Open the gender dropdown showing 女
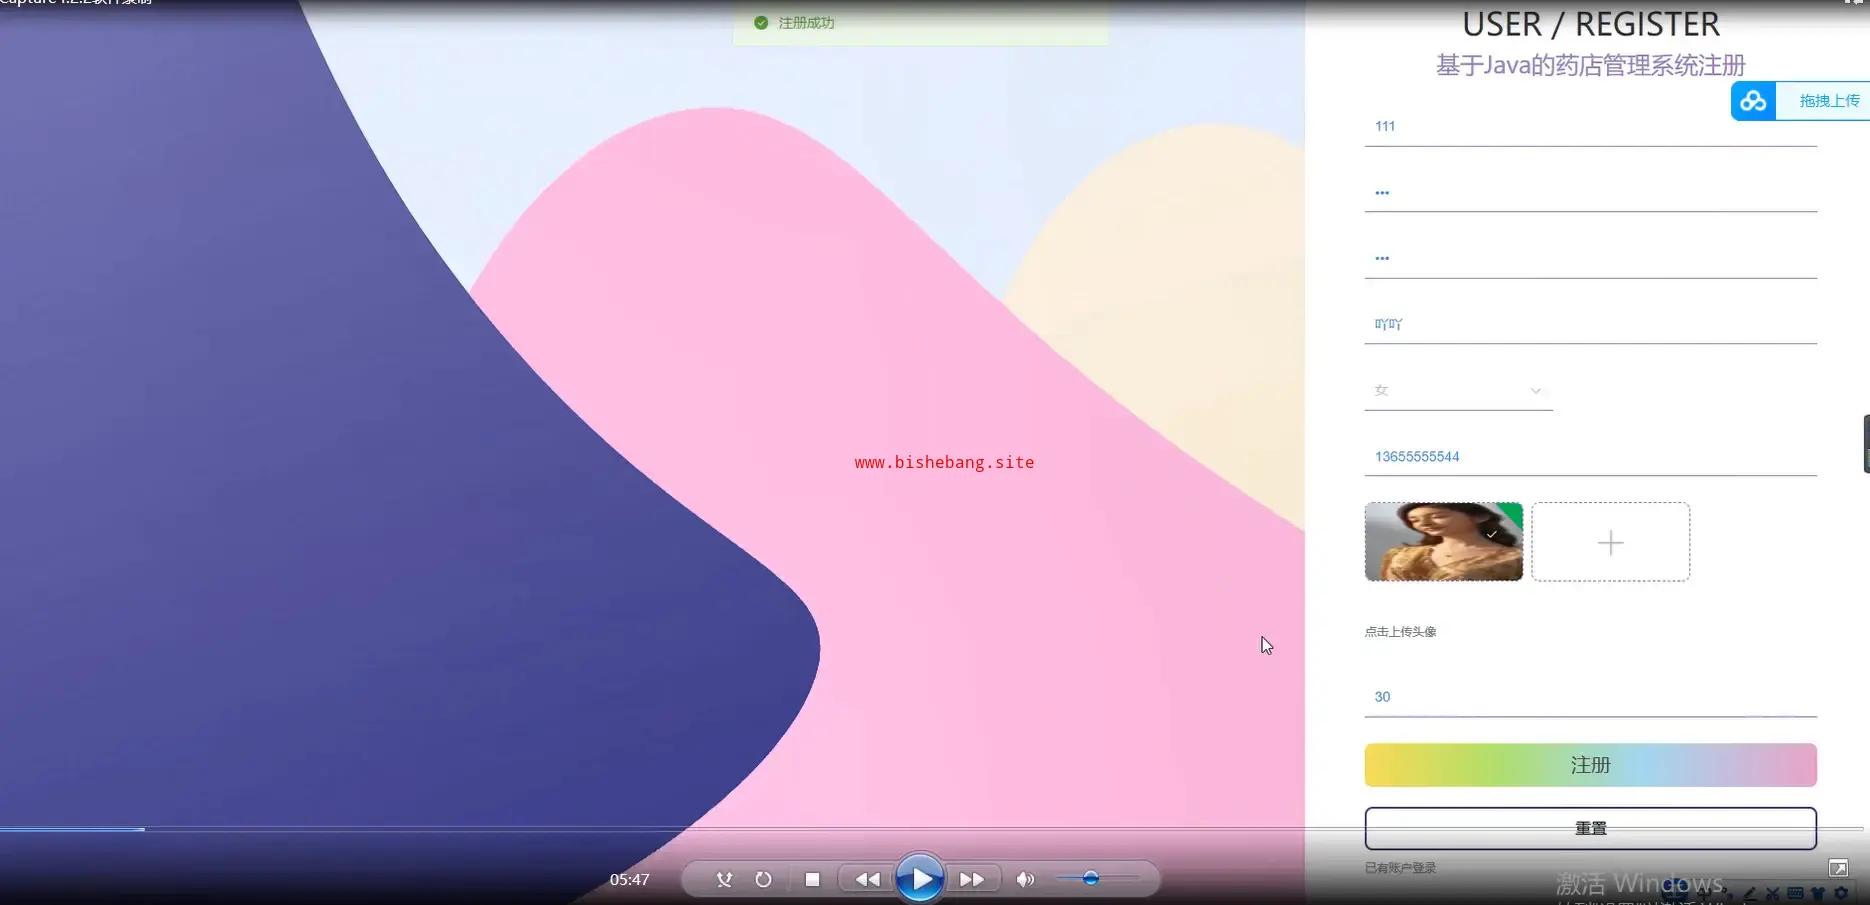 click(1458, 391)
